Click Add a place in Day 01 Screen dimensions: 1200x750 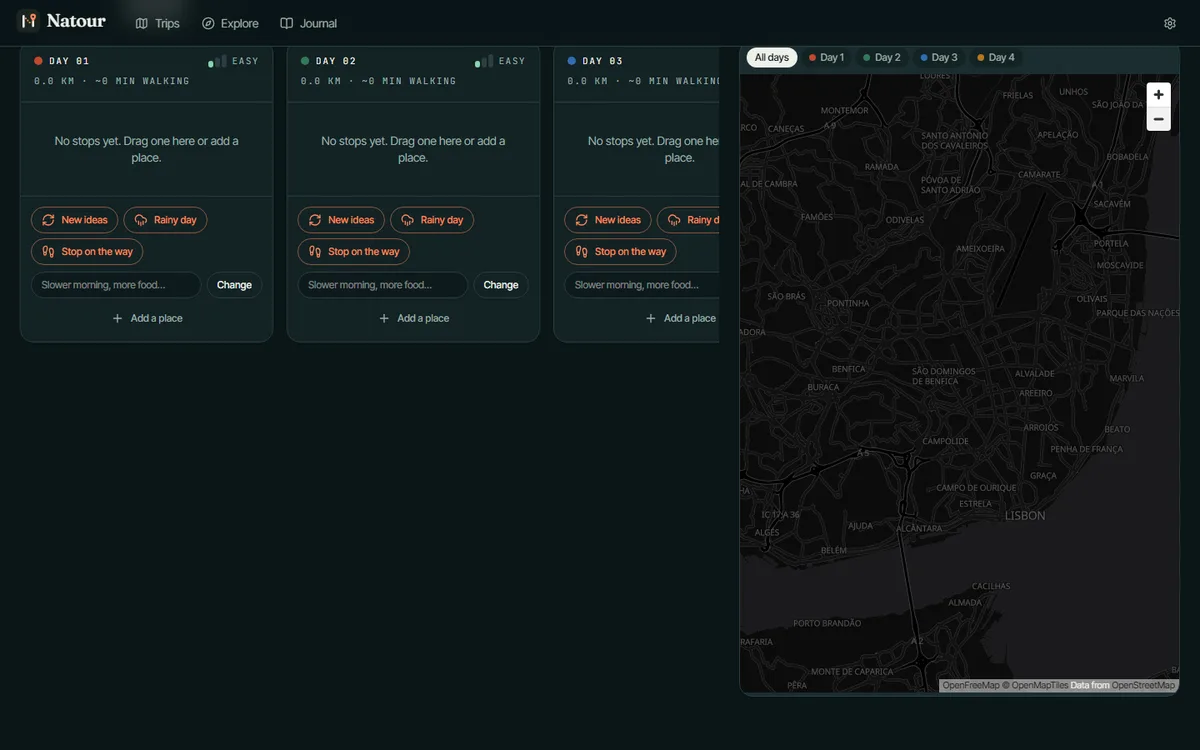coord(146,318)
